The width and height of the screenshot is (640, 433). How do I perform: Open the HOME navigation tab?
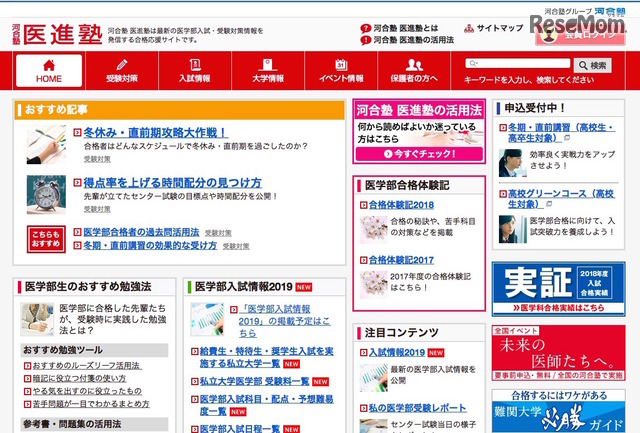point(49,71)
